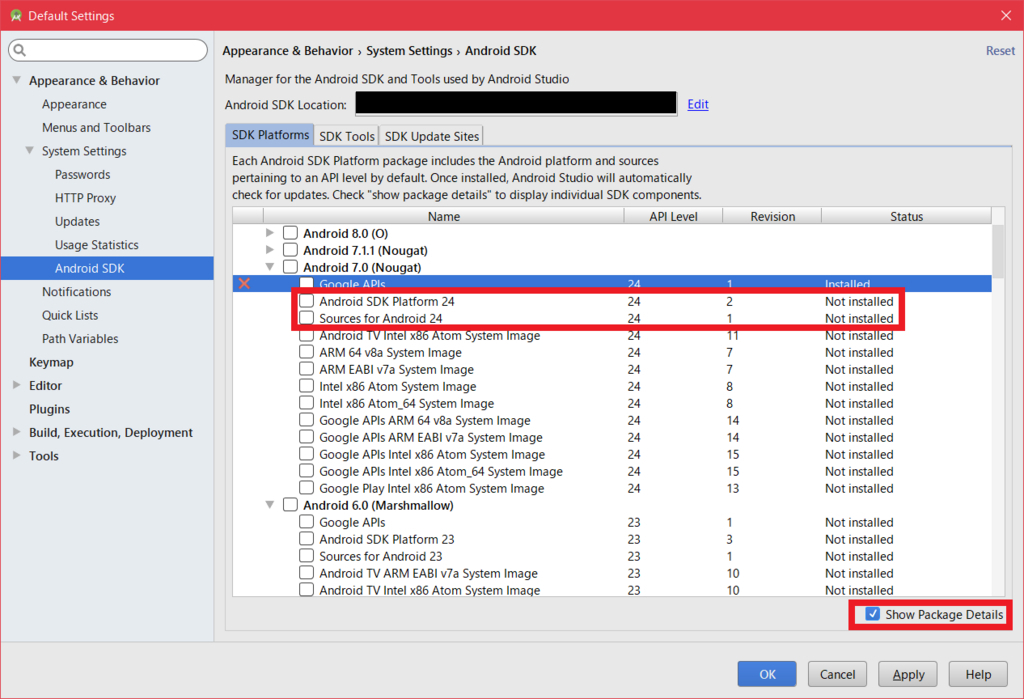
Task: Expand Build, Execution, Deployment node
Action: [16, 432]
